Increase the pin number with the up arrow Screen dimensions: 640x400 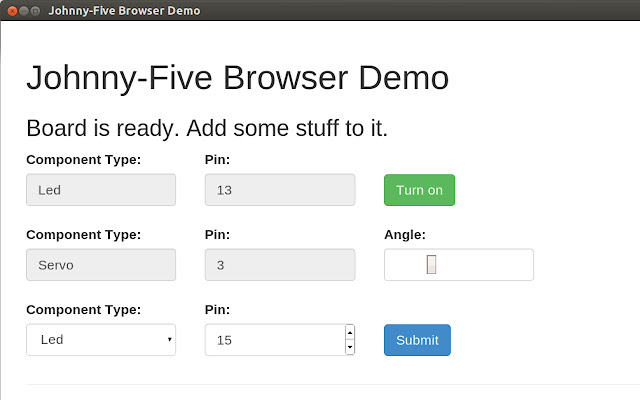[x=350, y=333]
